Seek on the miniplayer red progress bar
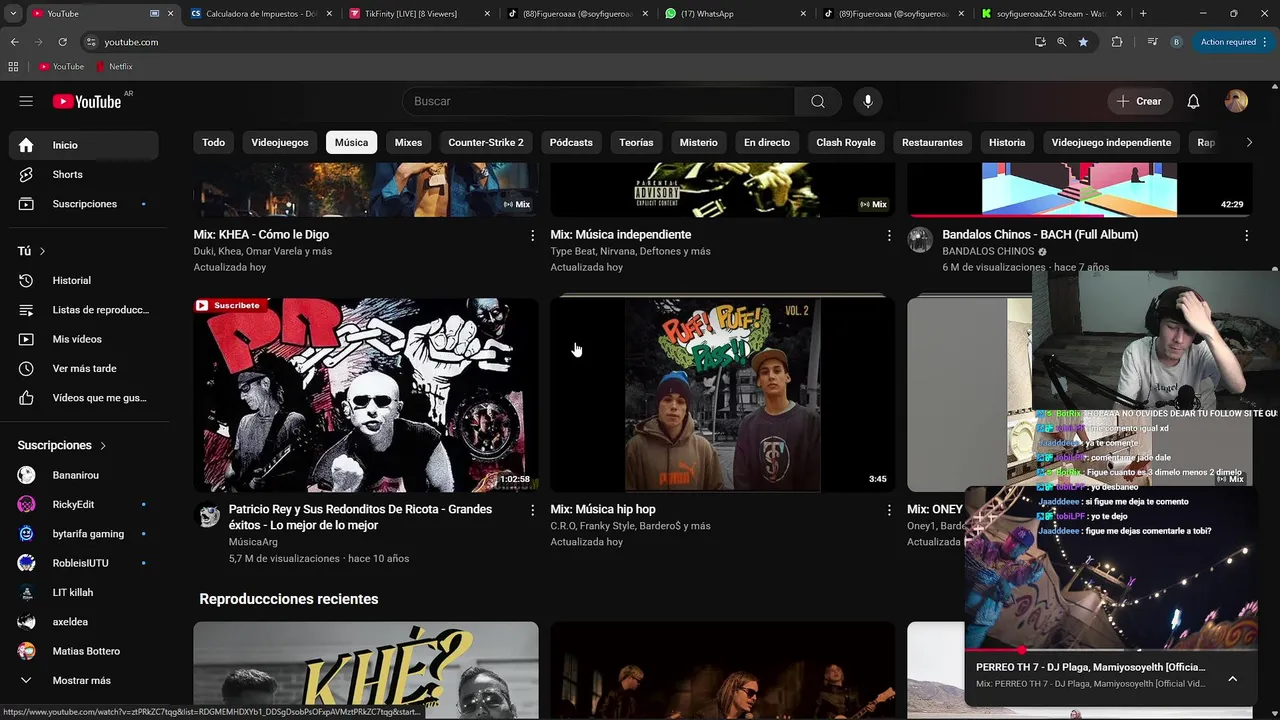 pos(1110,650)
